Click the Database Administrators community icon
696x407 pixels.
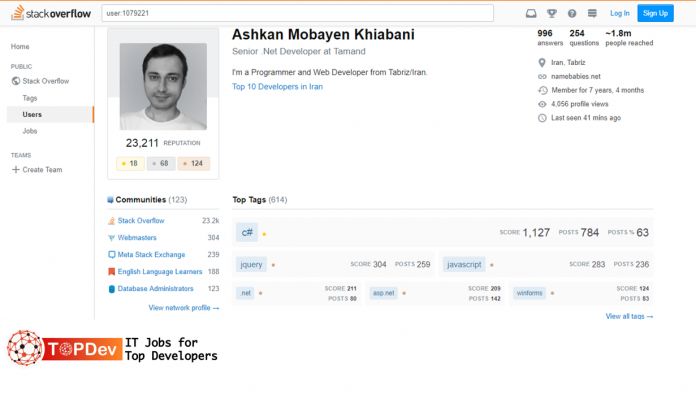111,289
